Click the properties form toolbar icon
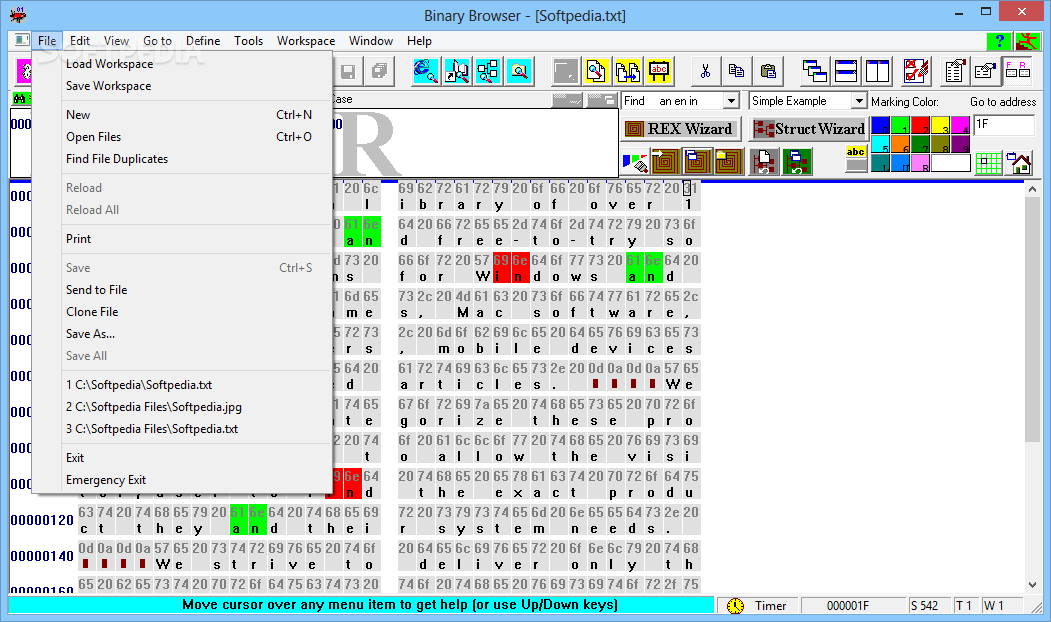This screenshot has width=1051, height=622. (986, 71)
